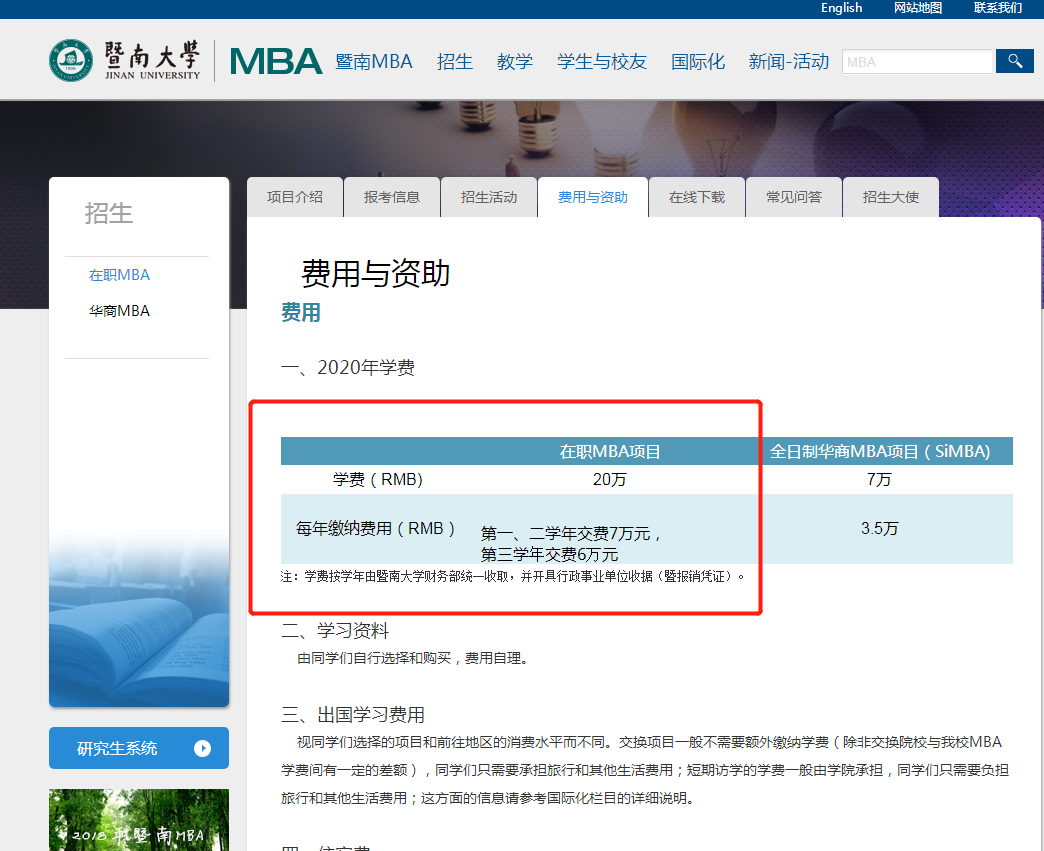Viewport: 1044px width, 851px height.
Task: Open the 新闻-活动 menu
Action: 788,61
